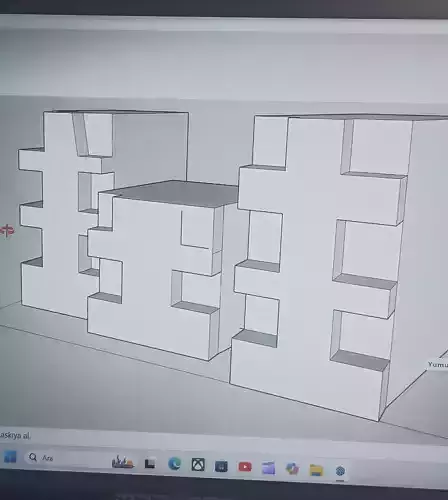The width and height of the screenshot is (448, 500).
Task: Launch the colorful Copilot icon on taskbar
Action: tap(292, 469)
